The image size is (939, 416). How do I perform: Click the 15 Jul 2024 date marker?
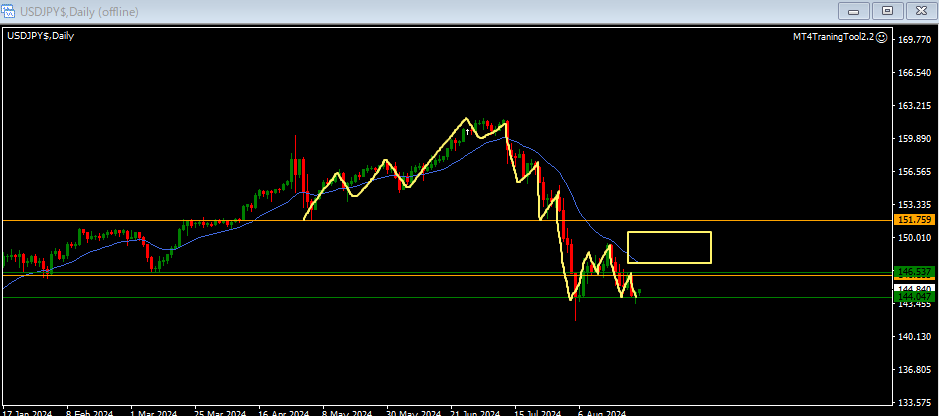(538, 411)
